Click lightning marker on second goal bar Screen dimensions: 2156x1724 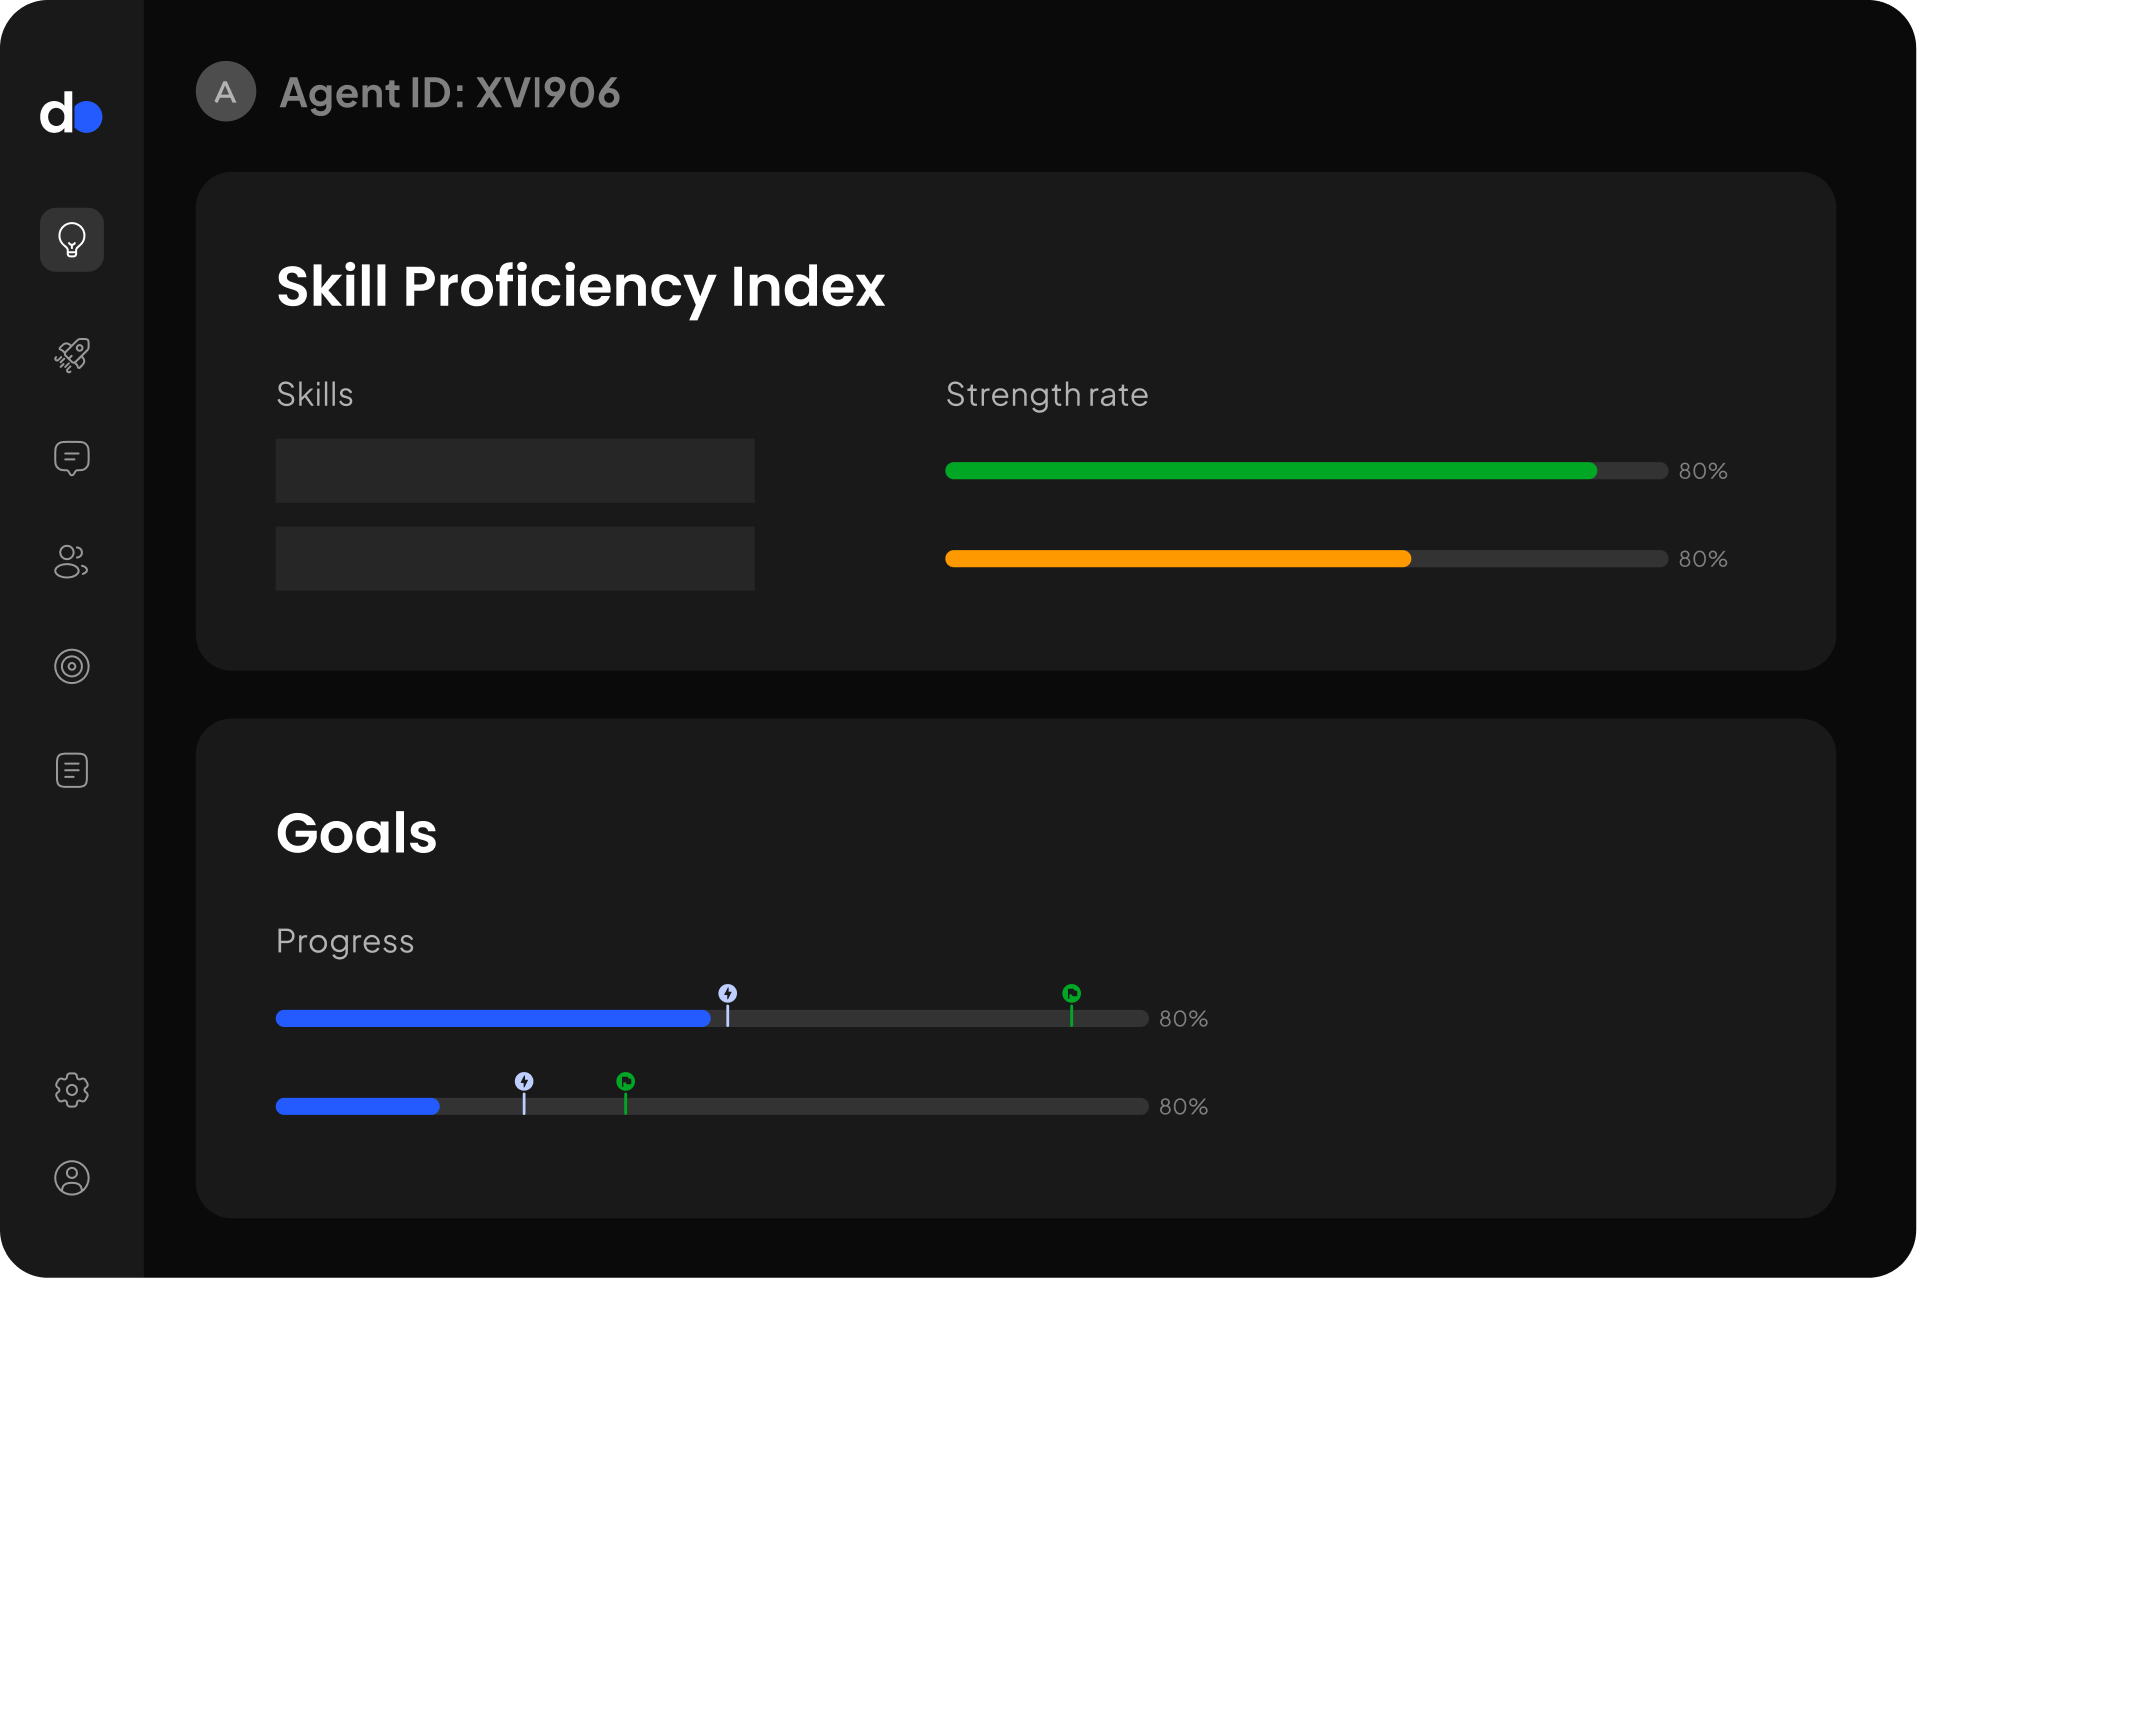524,1083
